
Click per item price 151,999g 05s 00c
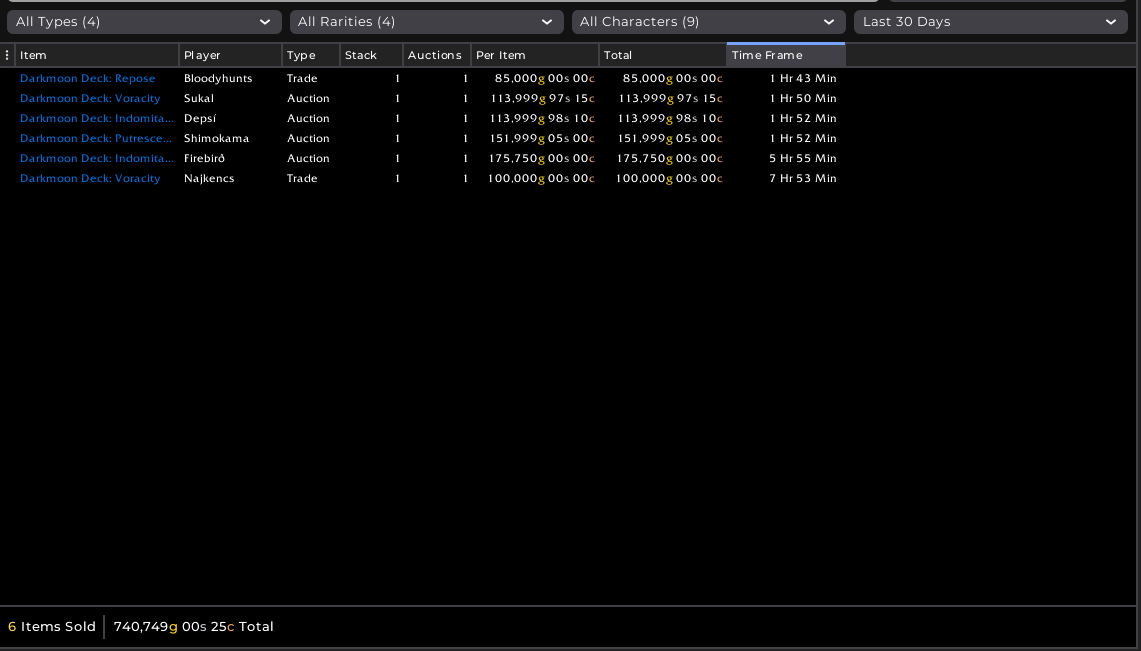tap(542, 138)
